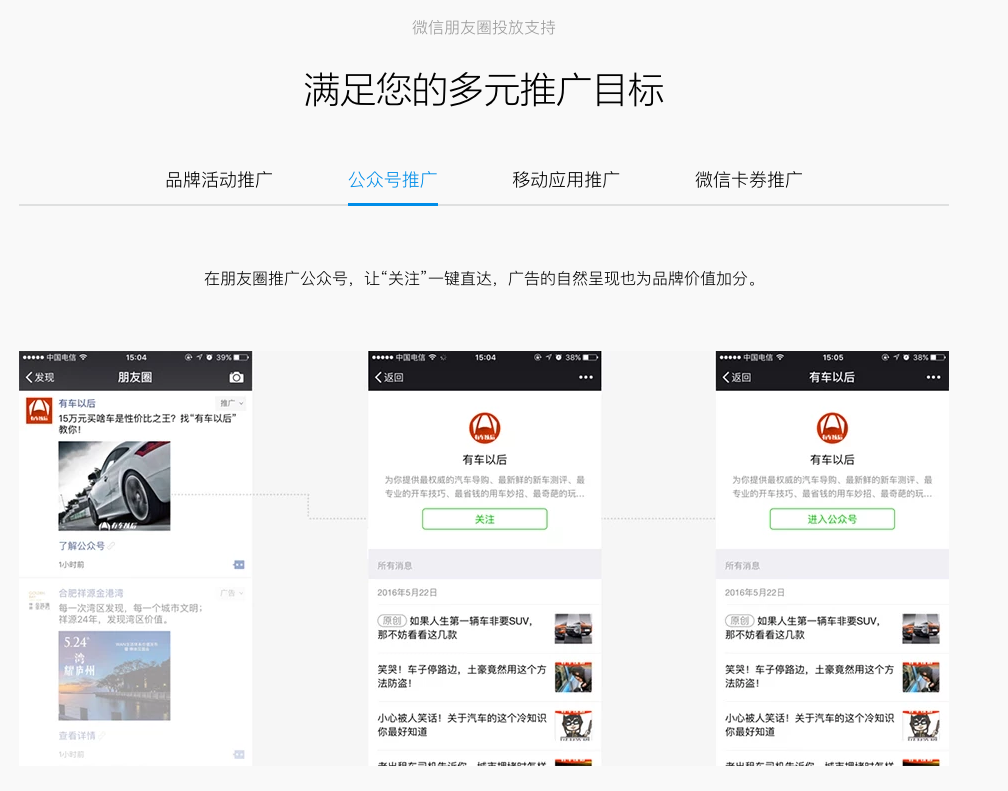Open 笑哭 anti-theft article on middle phone
This screenshot has height=791, width=1008.
click(485, 677)
